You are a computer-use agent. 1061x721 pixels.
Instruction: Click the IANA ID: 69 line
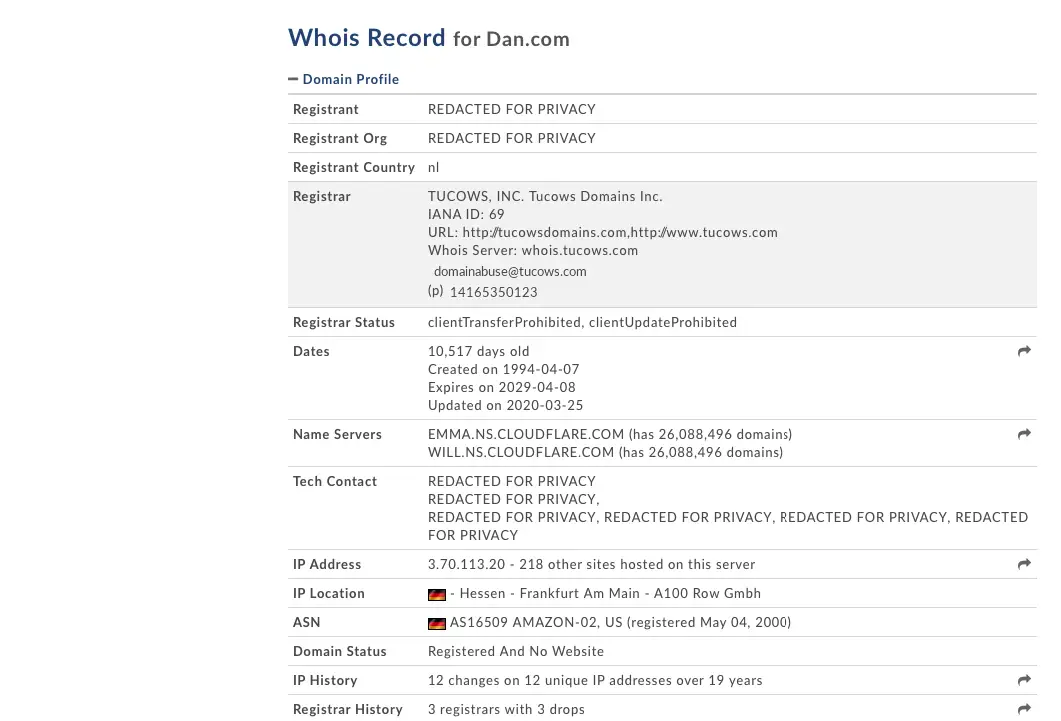(x=466, y=214)
